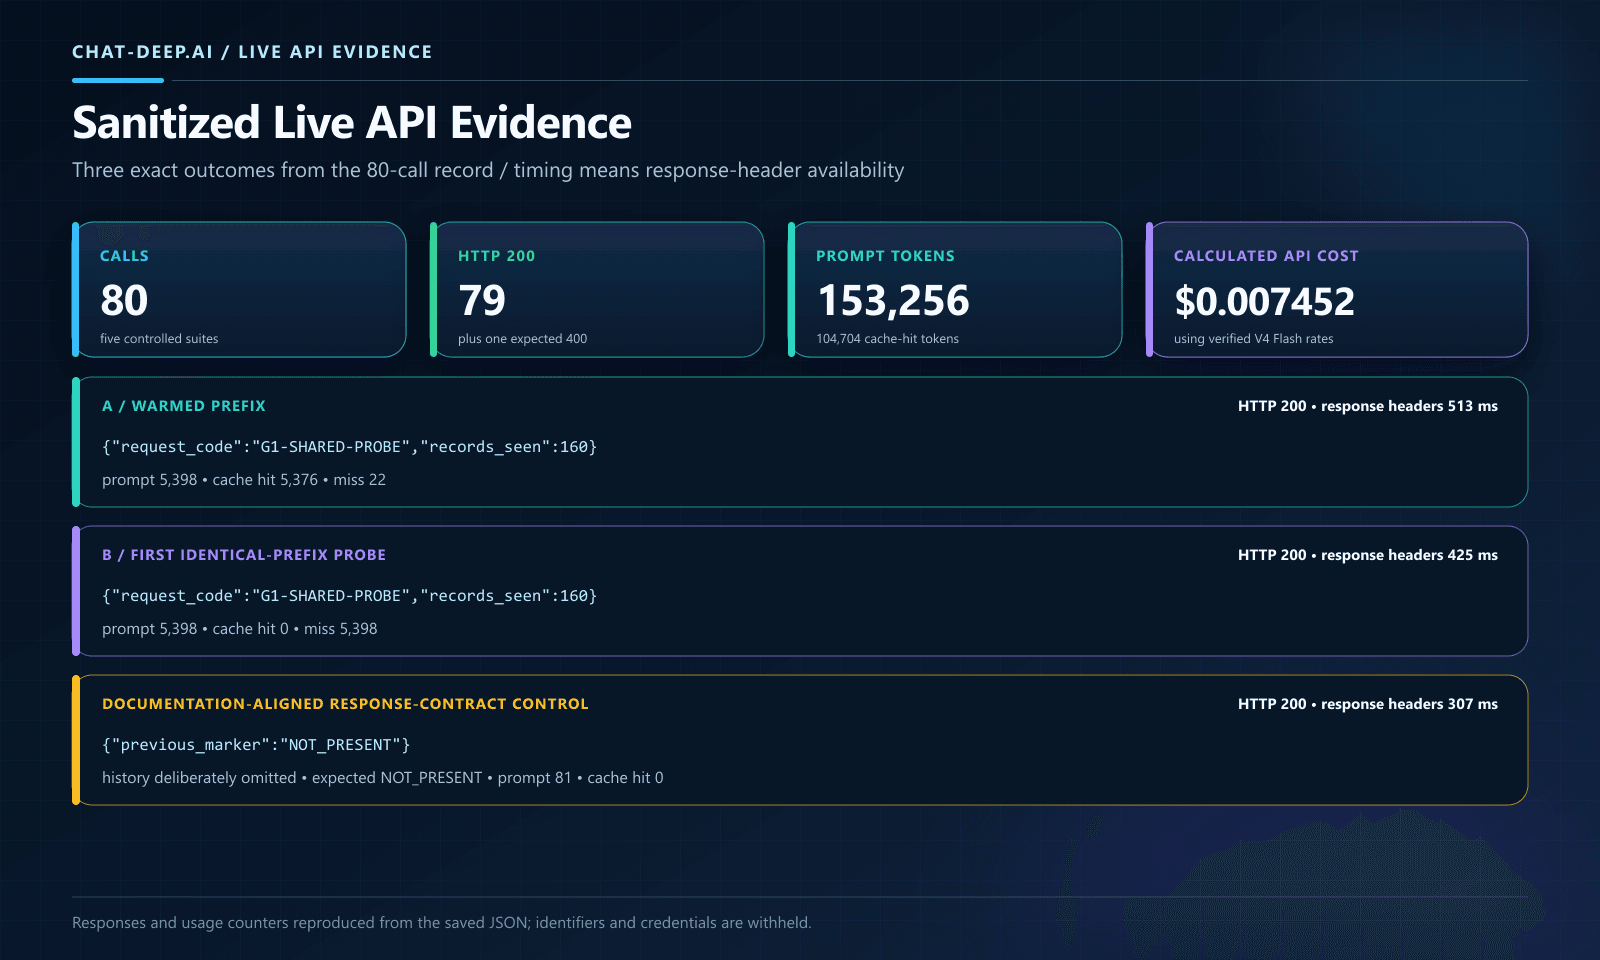Click the HTTP 200 card label
The image size is (1600, 960).
click(496, 256)
